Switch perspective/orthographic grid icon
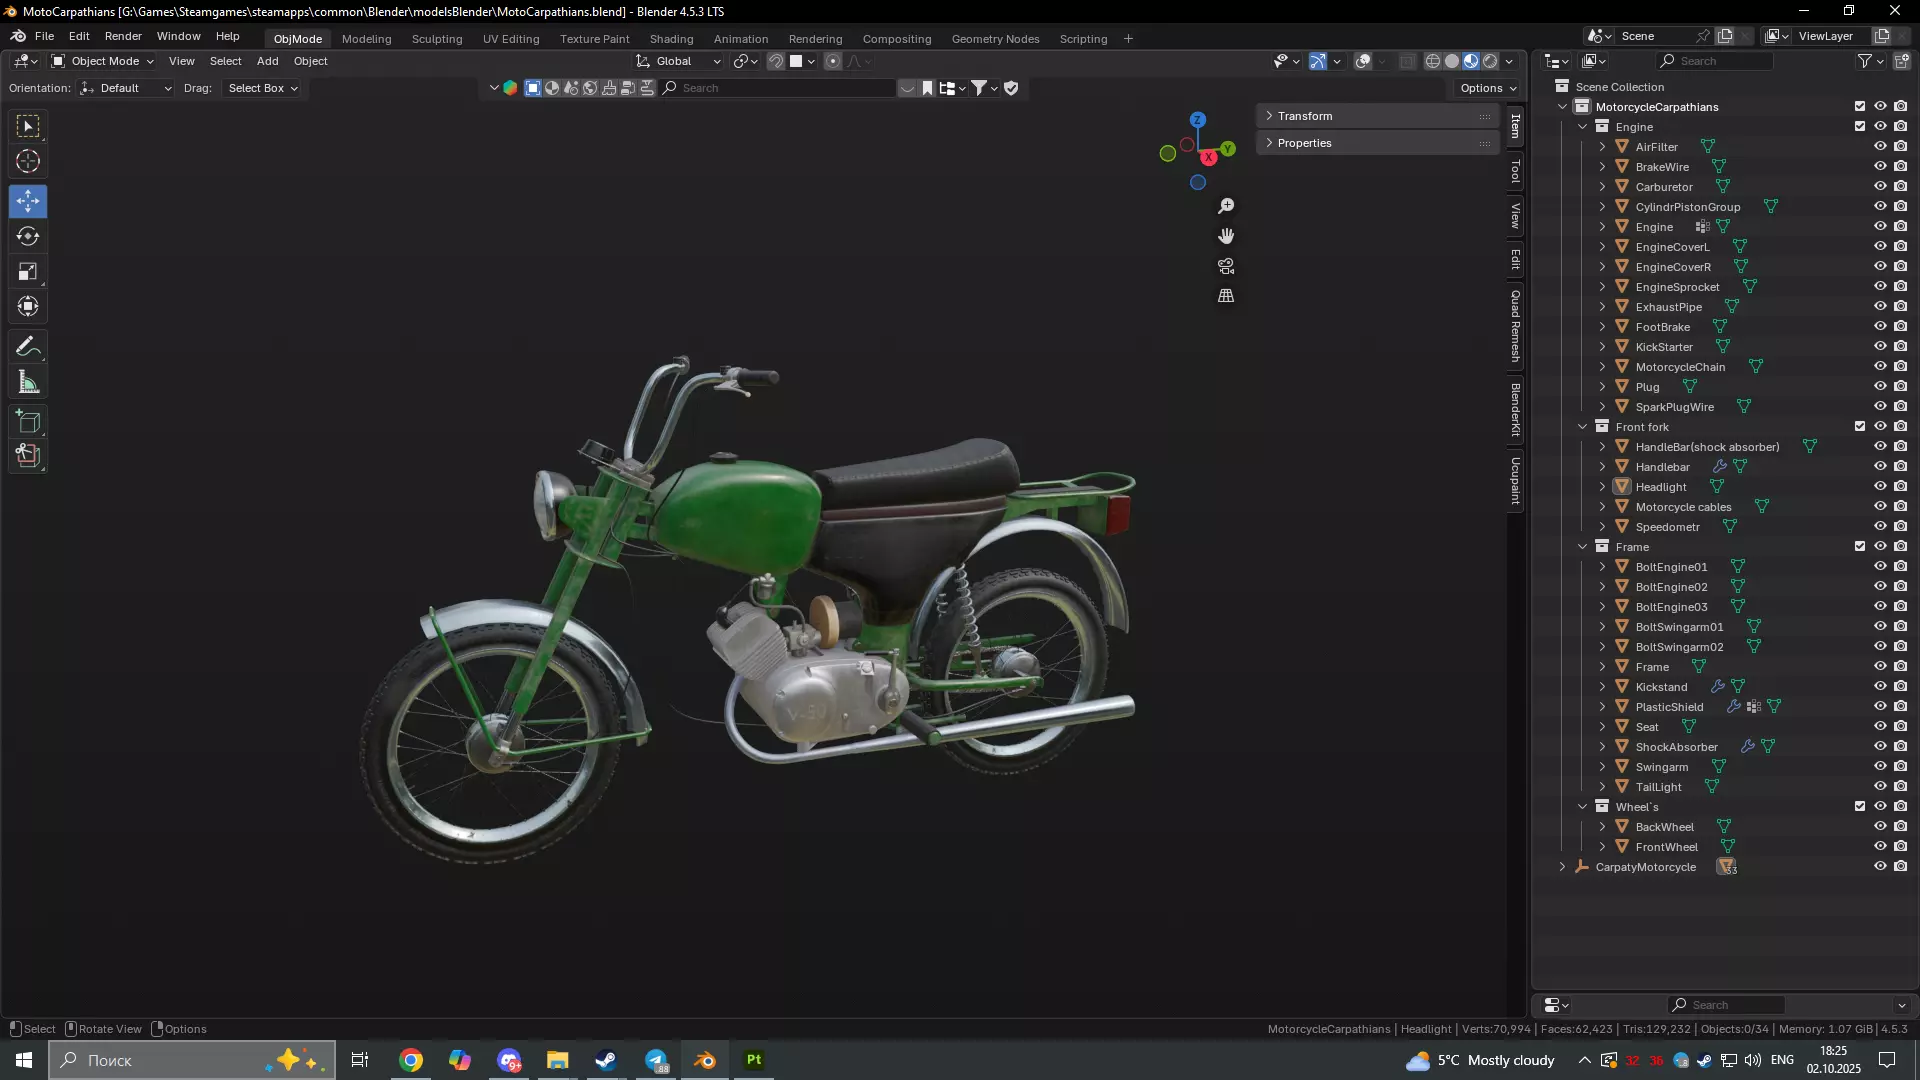1920x1080 pixels. (1226, 296)
